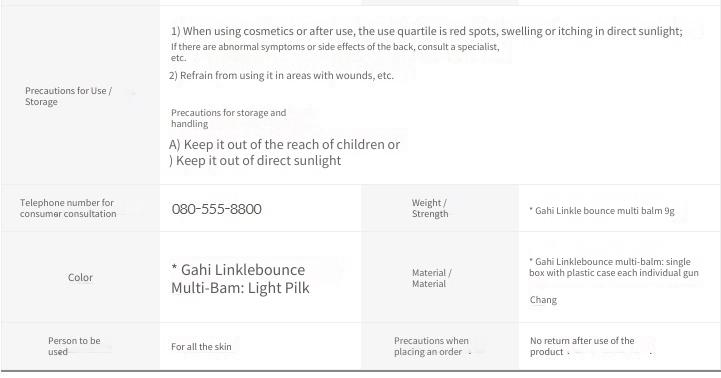Click the 'Keep it out of direct sunlight' line

(x=255, y=160)
